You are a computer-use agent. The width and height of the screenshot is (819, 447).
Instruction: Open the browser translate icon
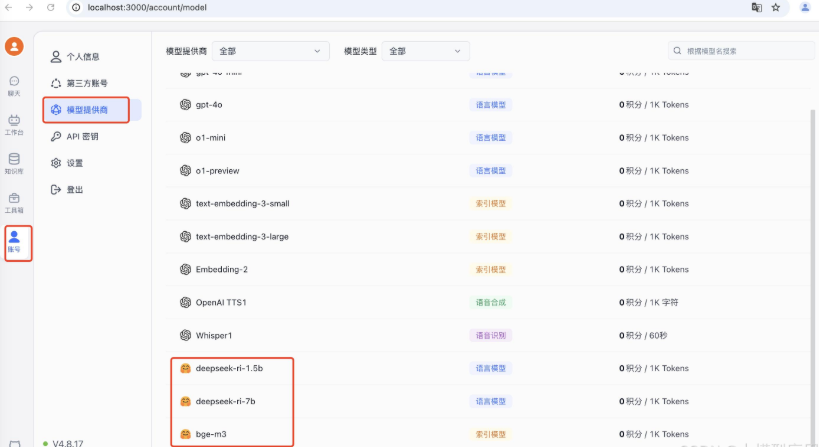coord(756,7)
